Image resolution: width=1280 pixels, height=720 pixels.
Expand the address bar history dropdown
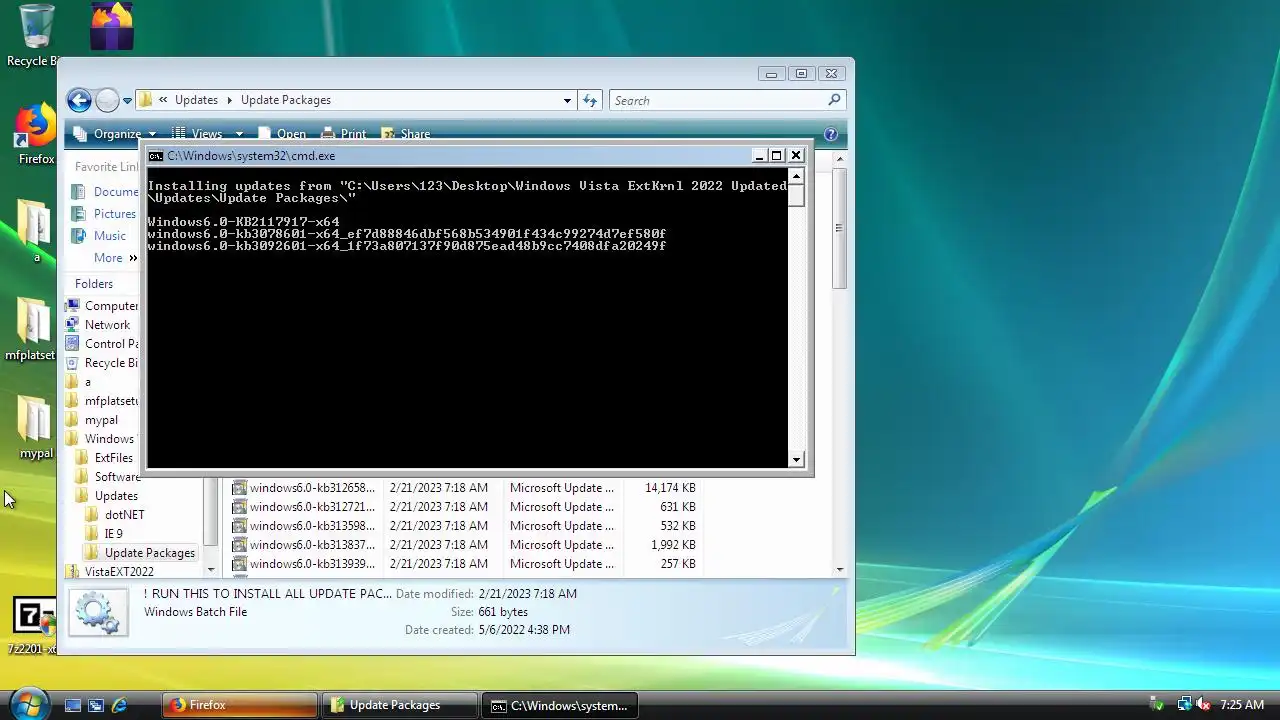tap(567, 100)
